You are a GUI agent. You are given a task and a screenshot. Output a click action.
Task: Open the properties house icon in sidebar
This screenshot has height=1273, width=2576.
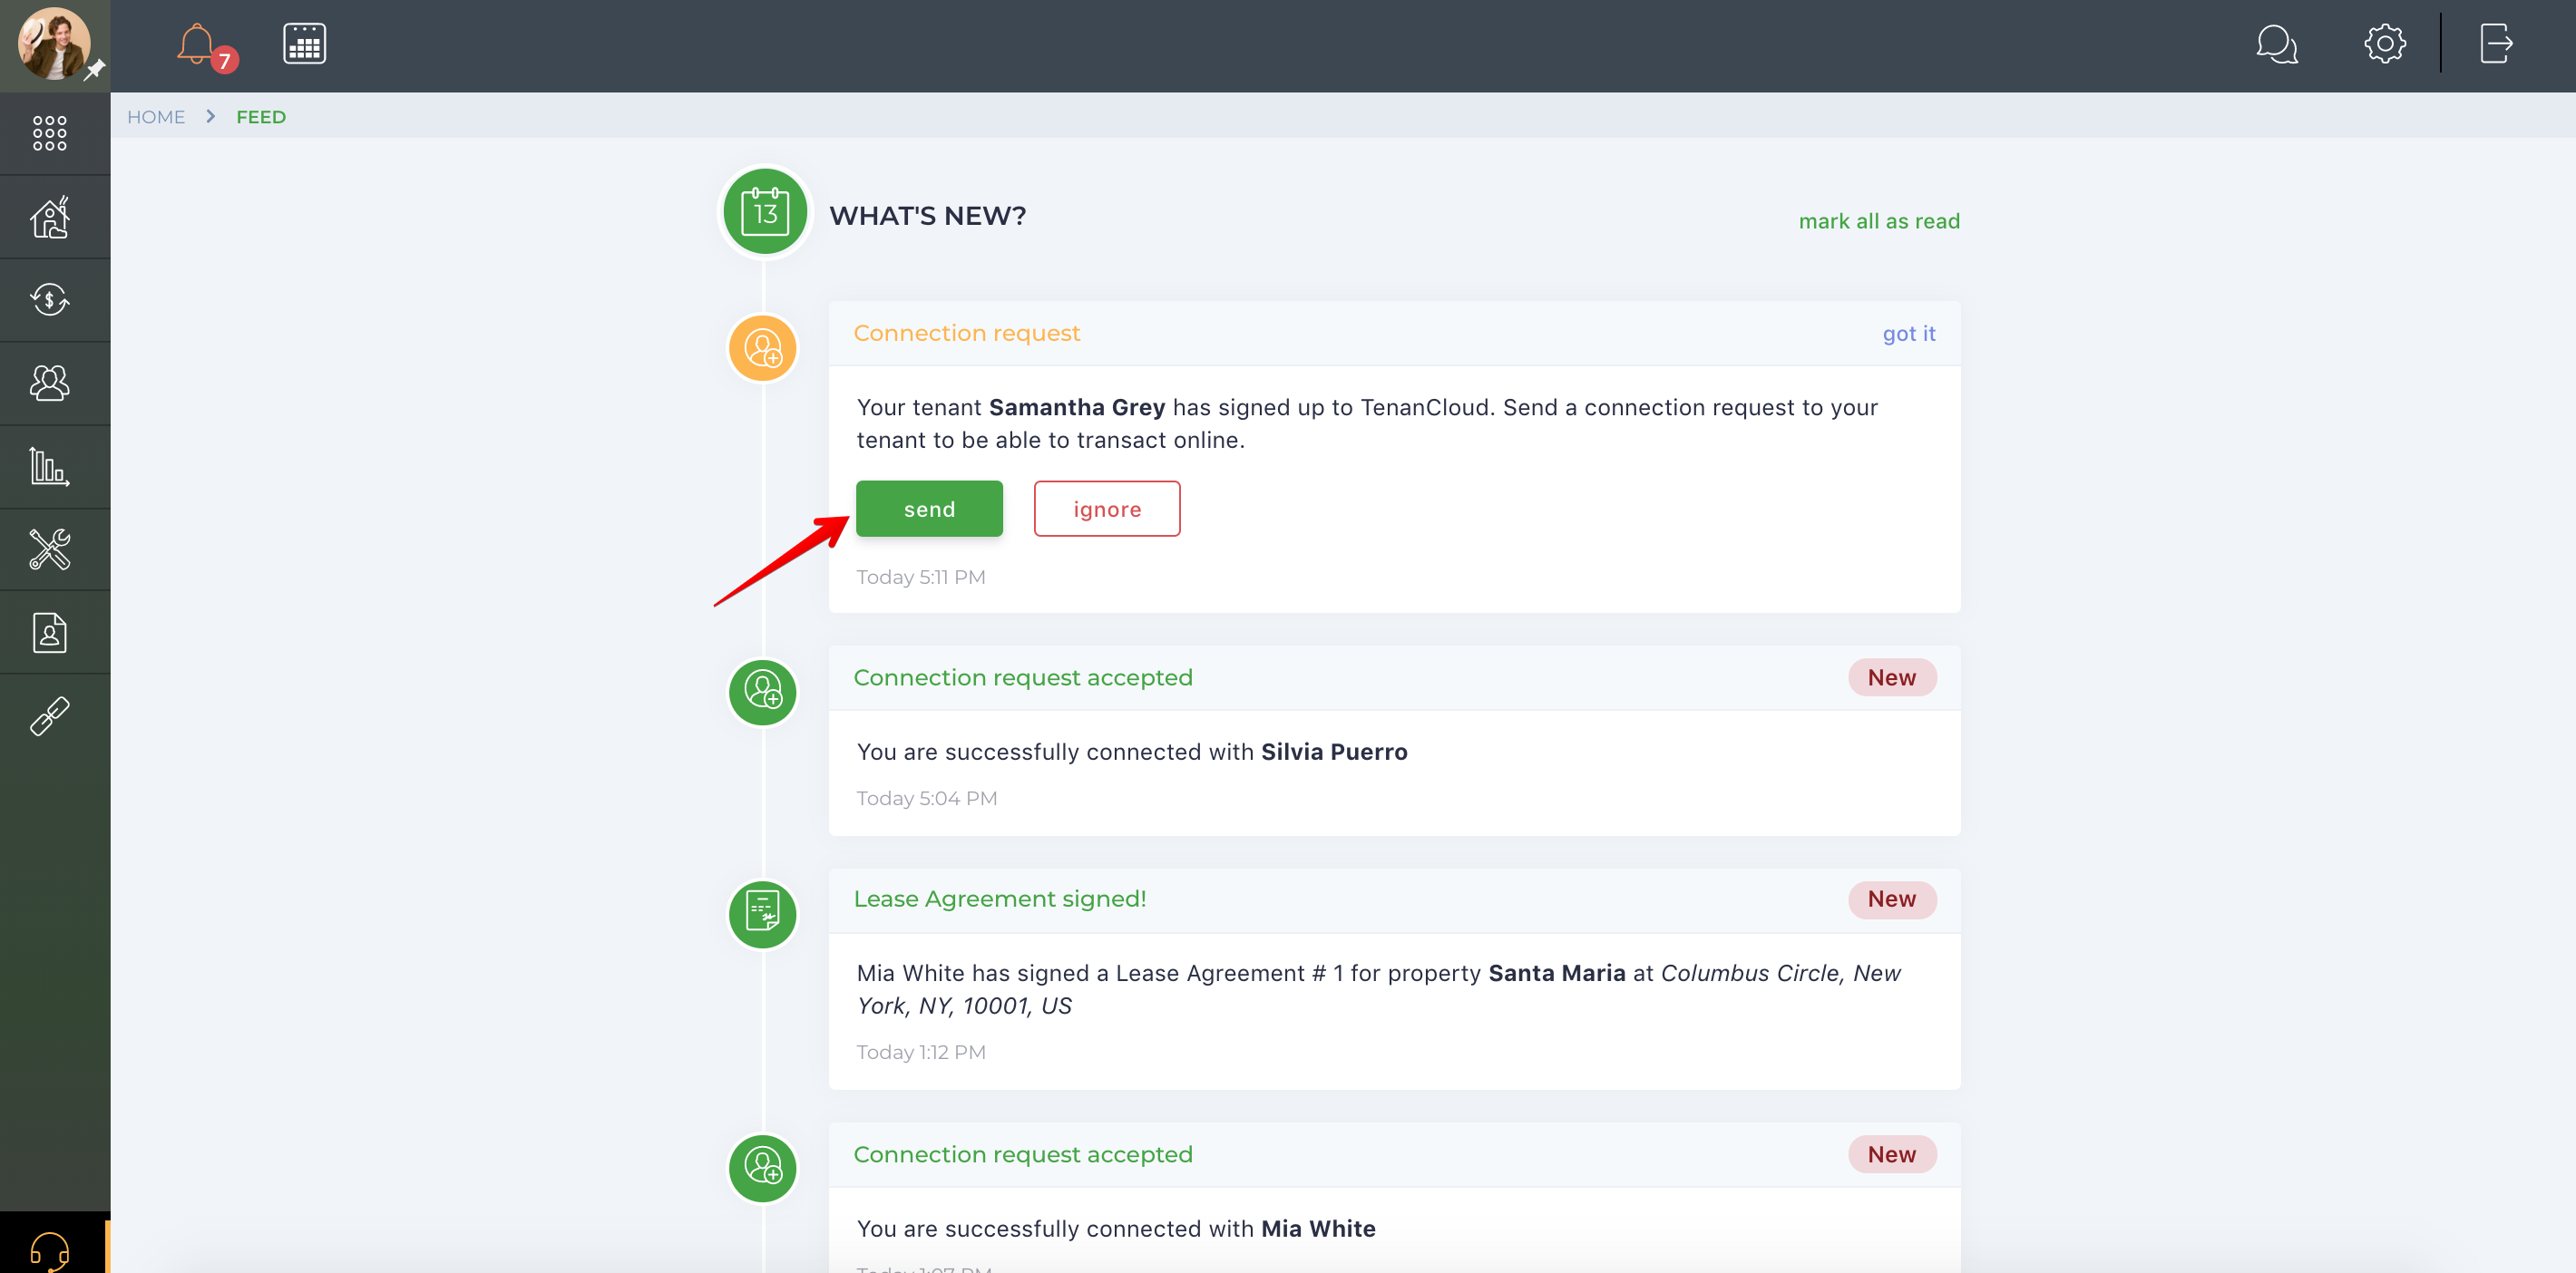tap(49, 217)
